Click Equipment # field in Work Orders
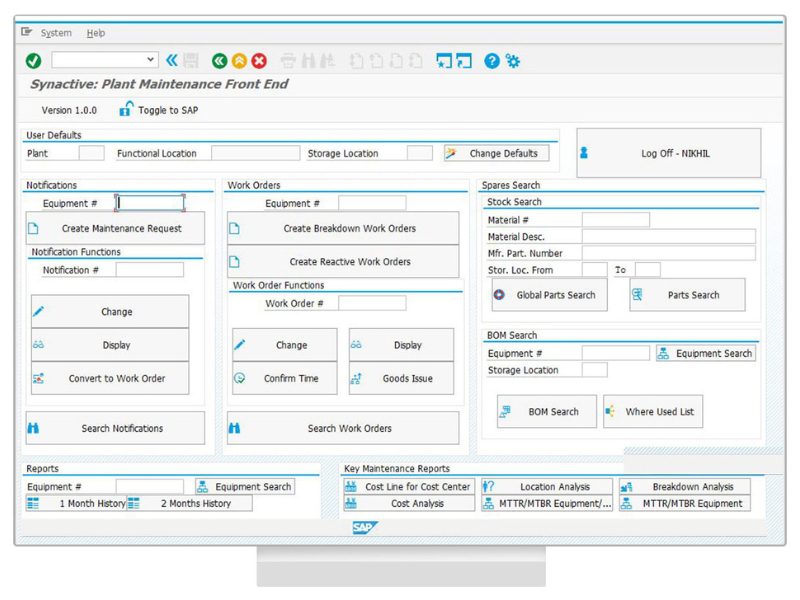The height and width of the screenshot is (600, 800). [372, 203]
